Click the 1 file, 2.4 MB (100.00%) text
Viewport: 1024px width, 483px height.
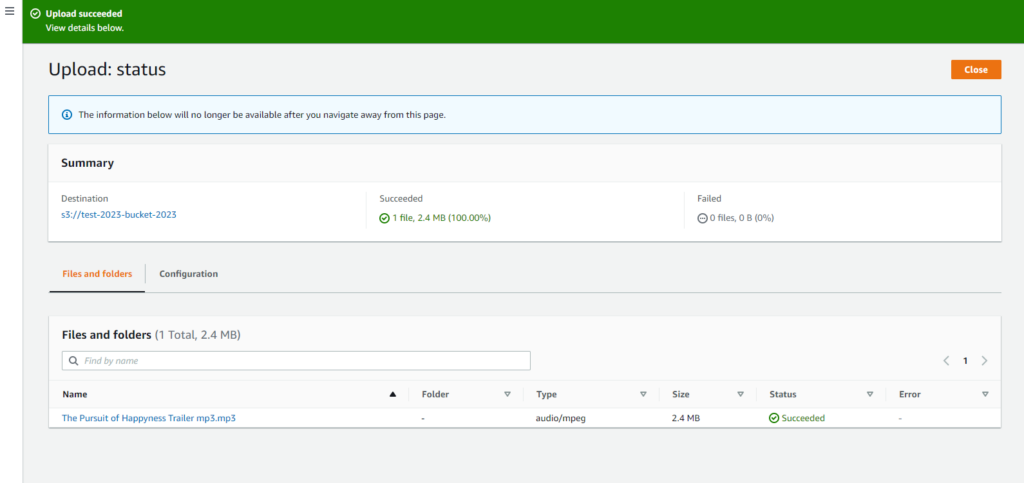[441, 218]
